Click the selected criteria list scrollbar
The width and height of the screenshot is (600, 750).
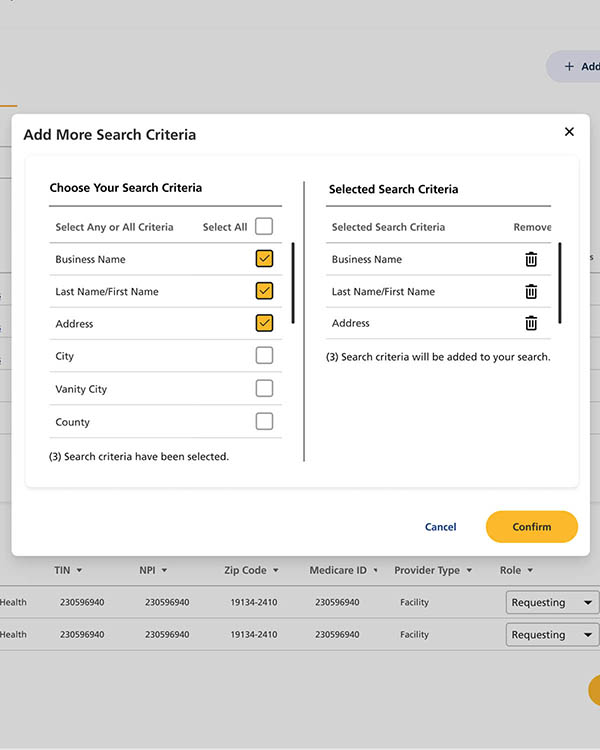tap(560, 283)
